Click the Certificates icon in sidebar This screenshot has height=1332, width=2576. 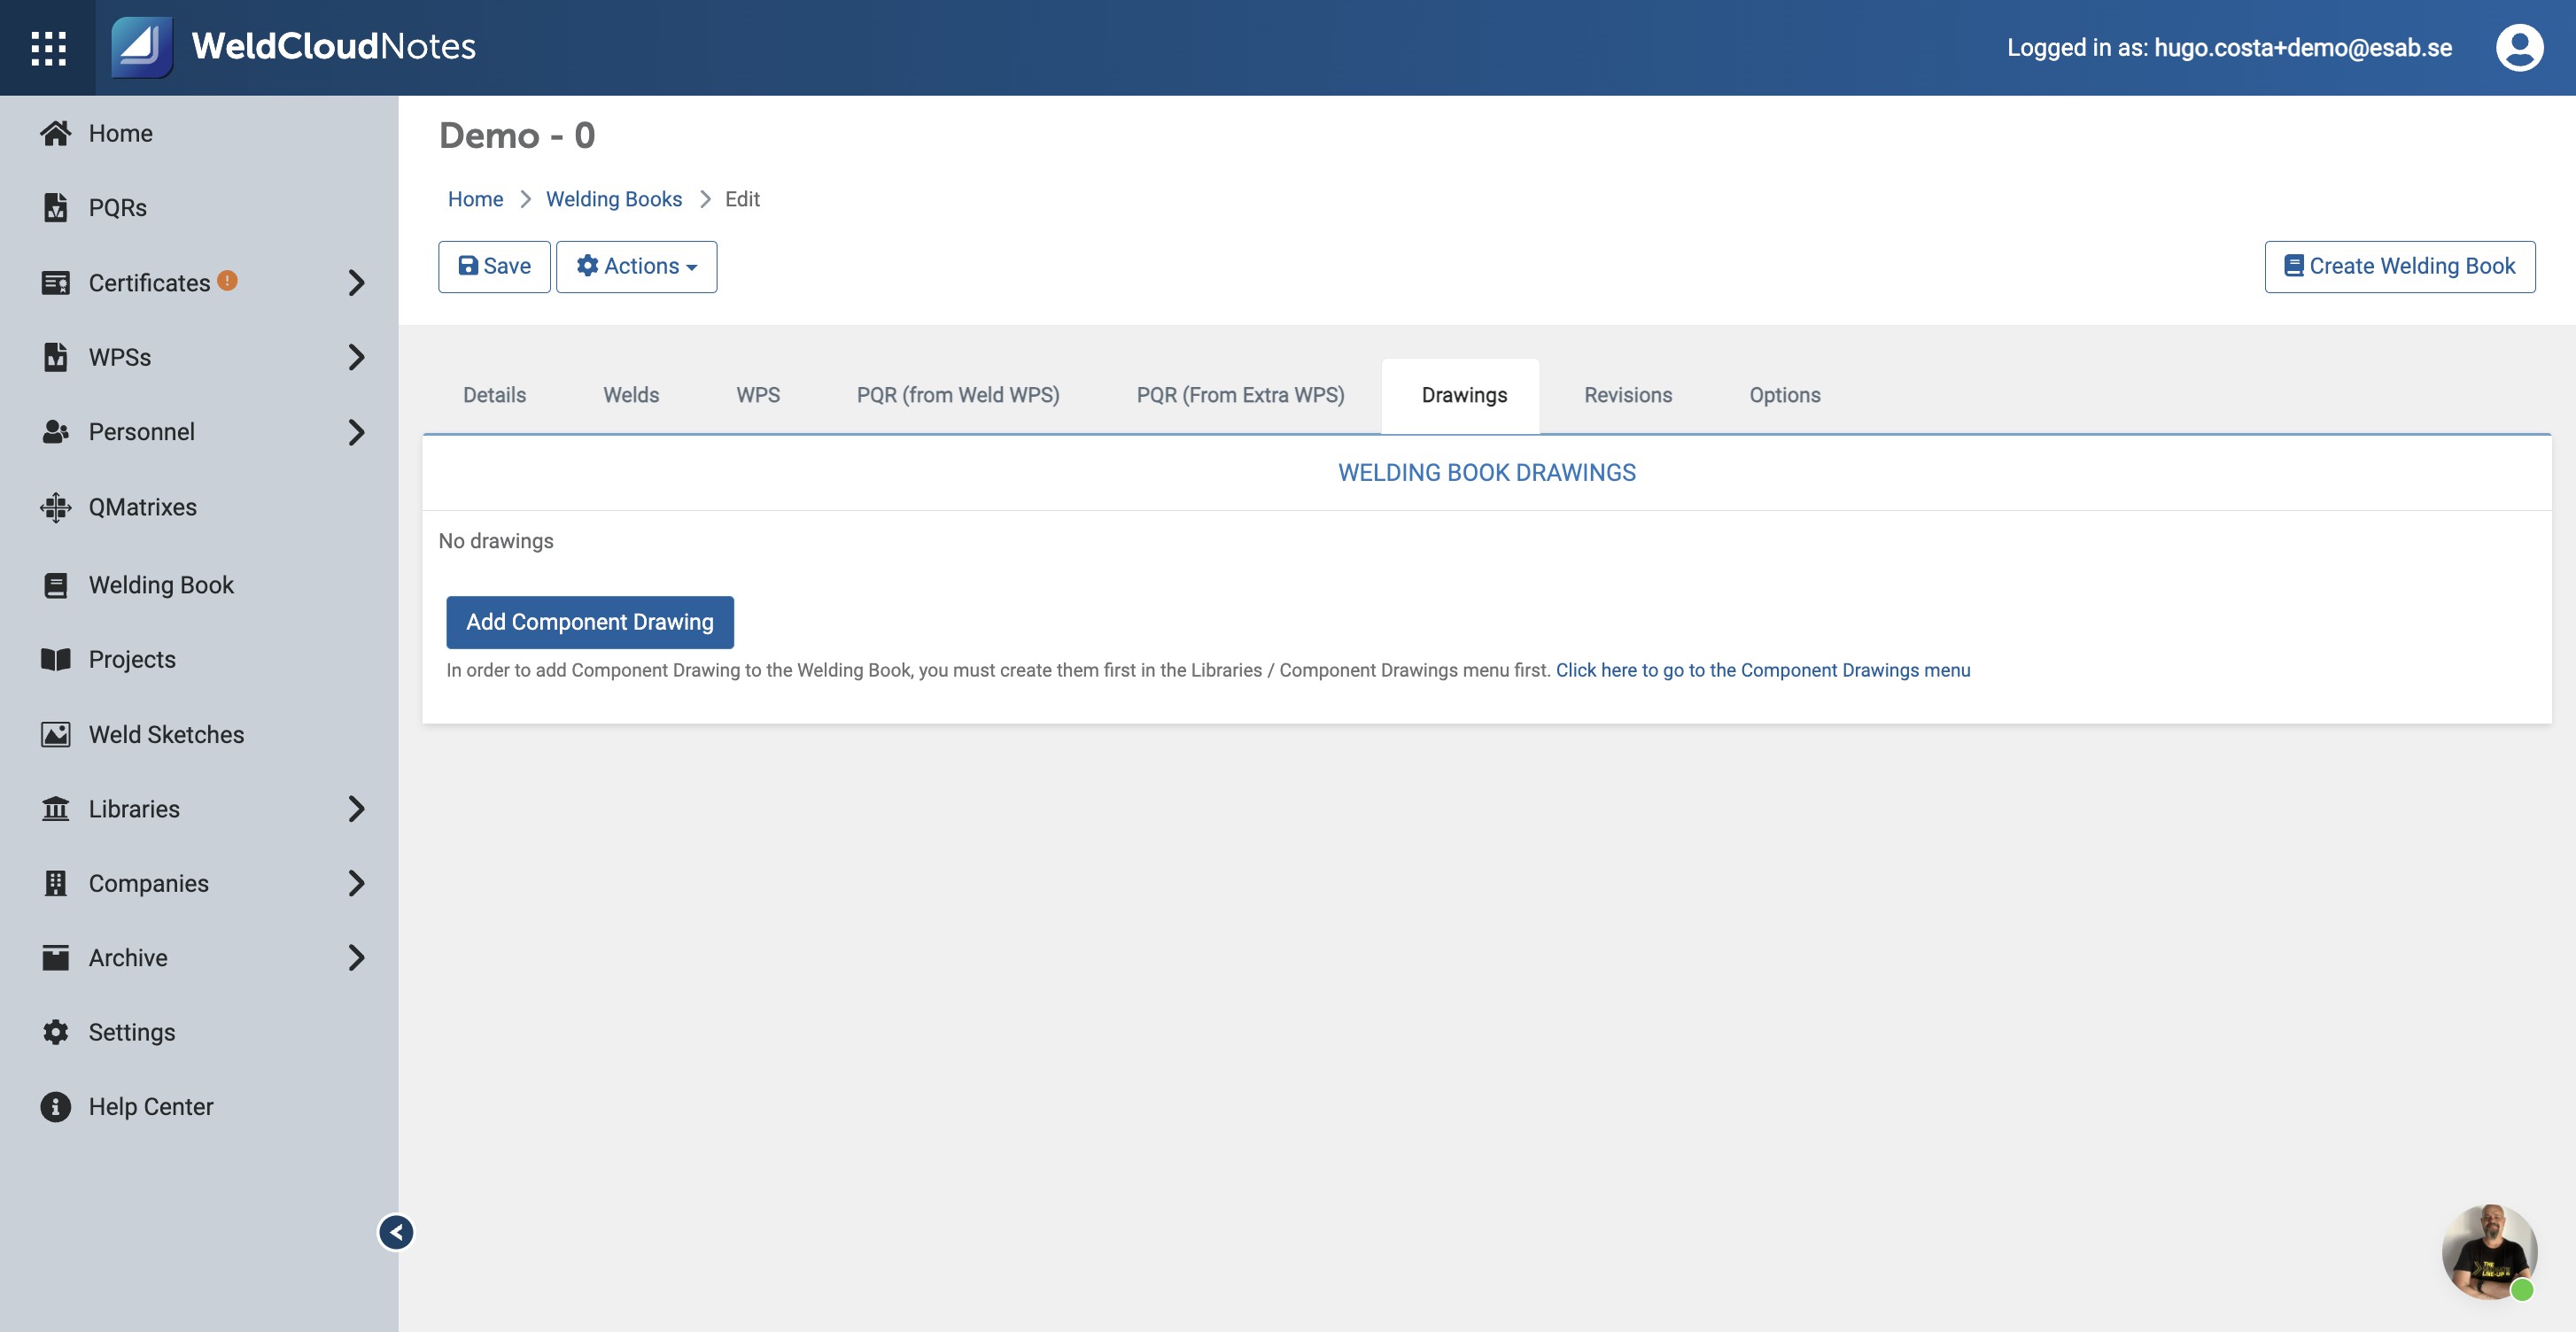pyautogui.click(x=56, y=282)
